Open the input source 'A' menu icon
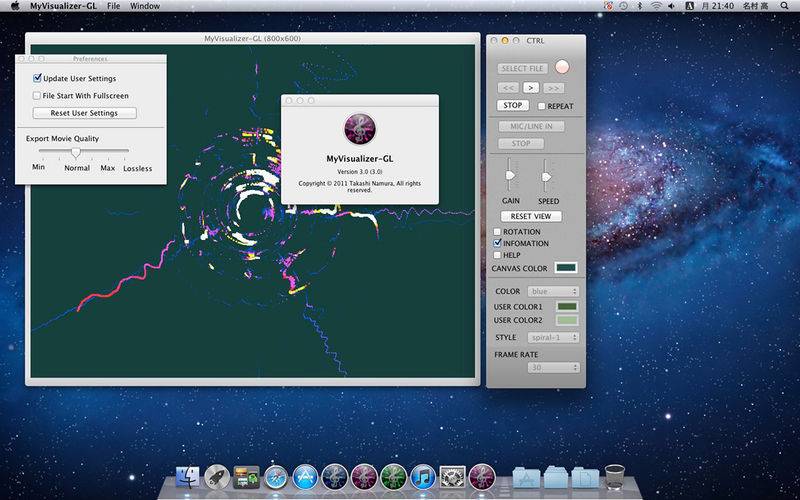Screen dimensions: 800x500 (689, 6)
